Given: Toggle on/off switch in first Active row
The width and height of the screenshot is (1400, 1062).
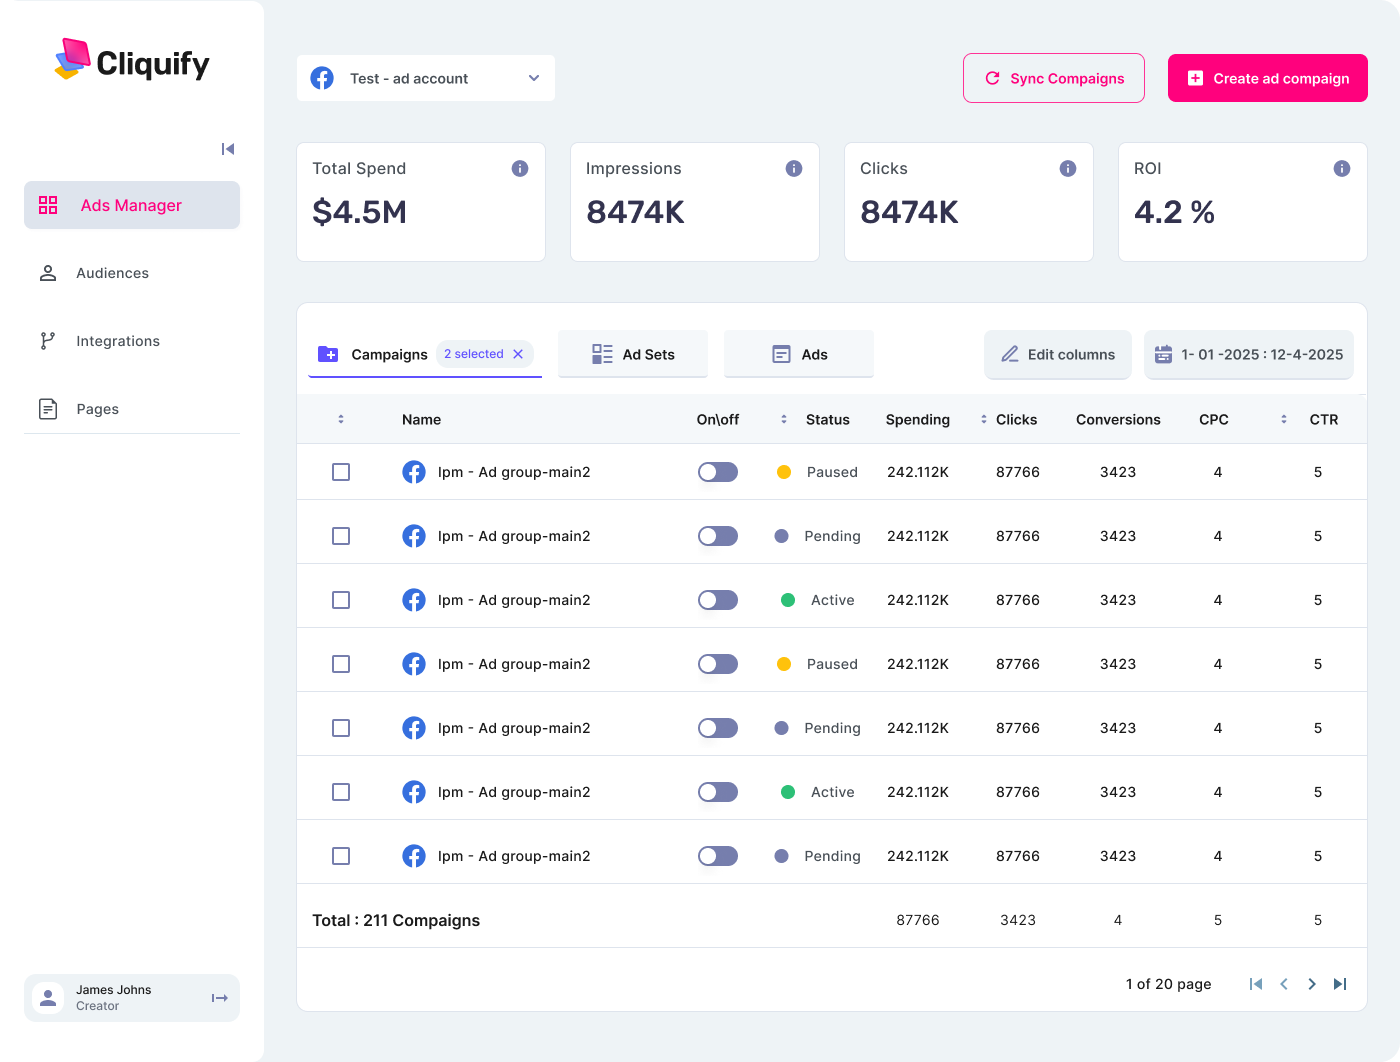Looking at the screenshot, I should coord(718,600).
